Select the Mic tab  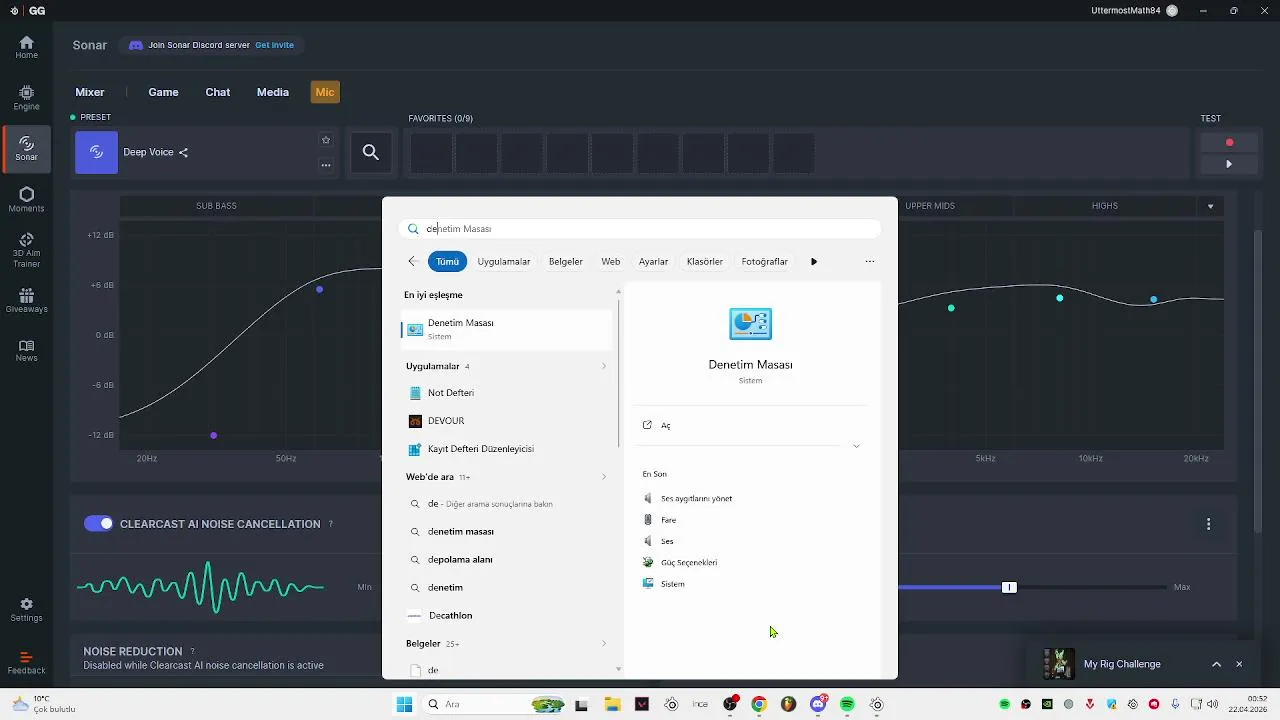click(x=325, y=92)
